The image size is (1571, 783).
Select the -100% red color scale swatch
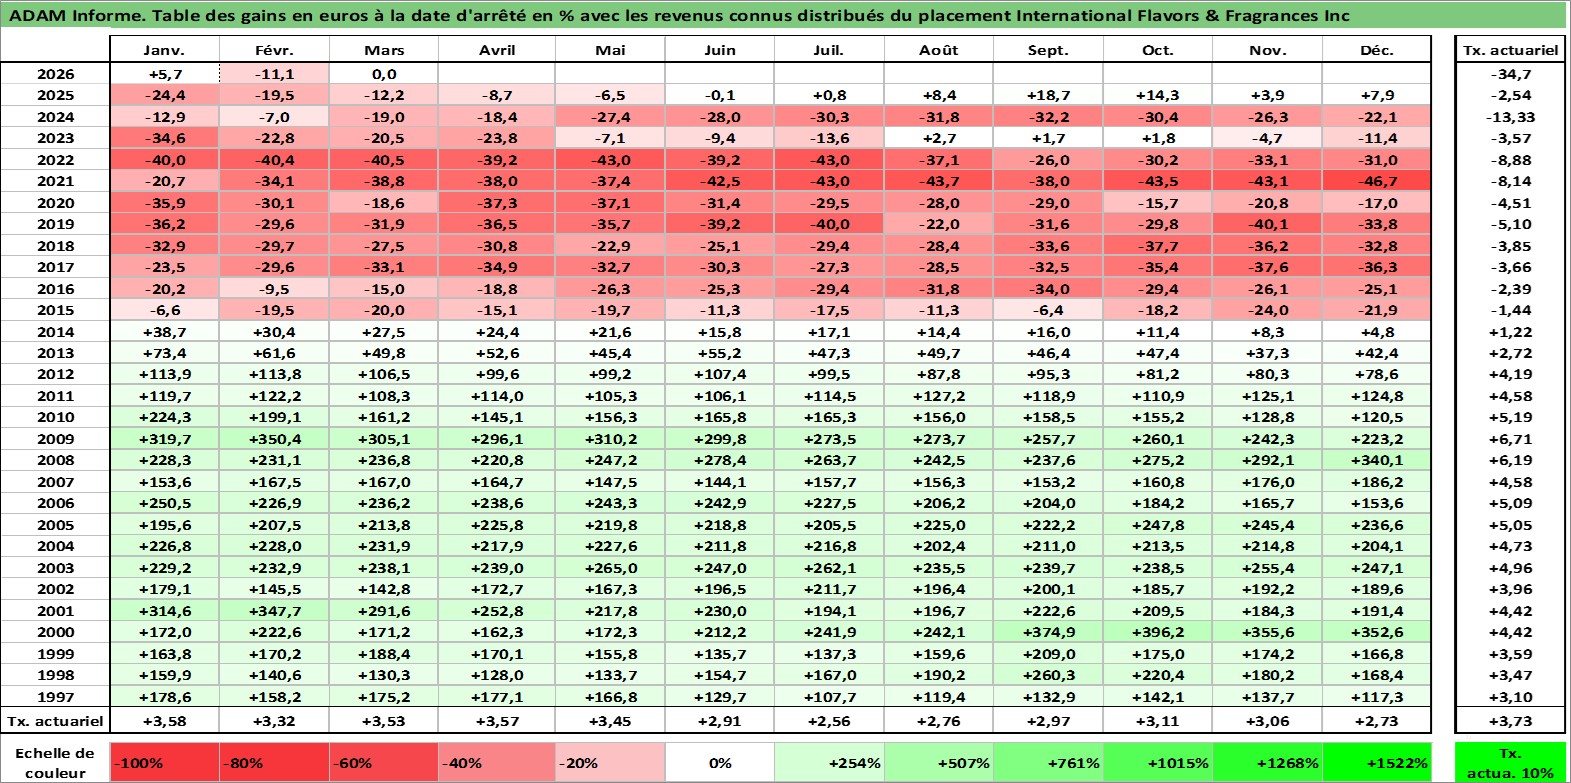point(164,762)
